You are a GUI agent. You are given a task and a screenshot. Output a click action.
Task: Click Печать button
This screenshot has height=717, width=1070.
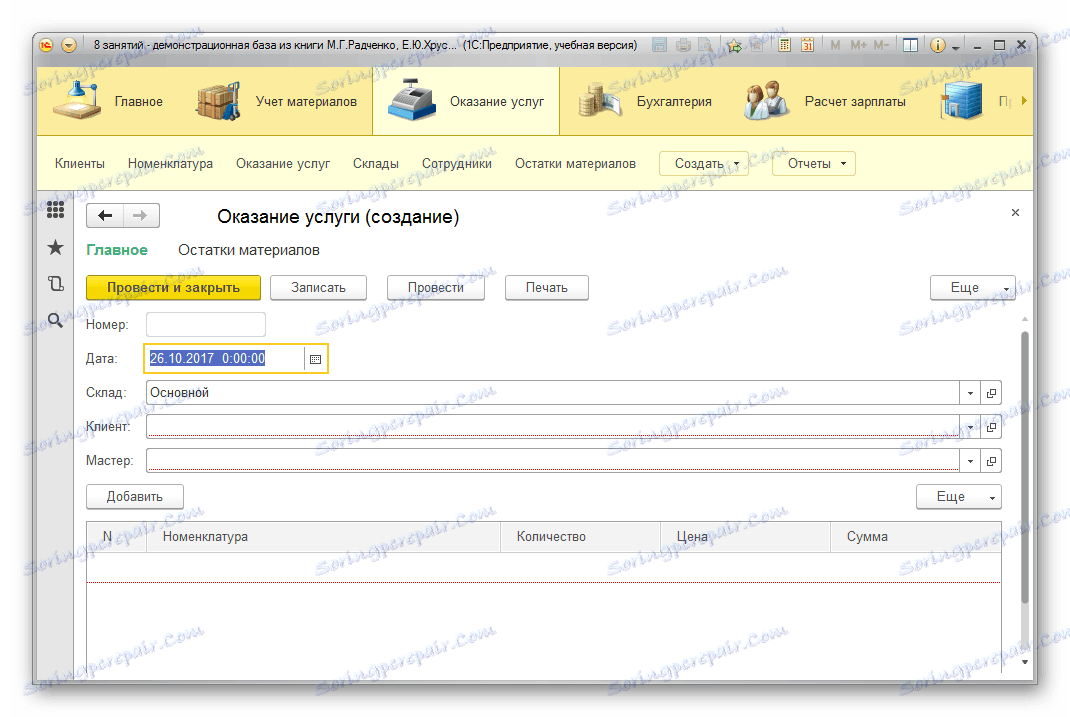(x=547, y=288)
